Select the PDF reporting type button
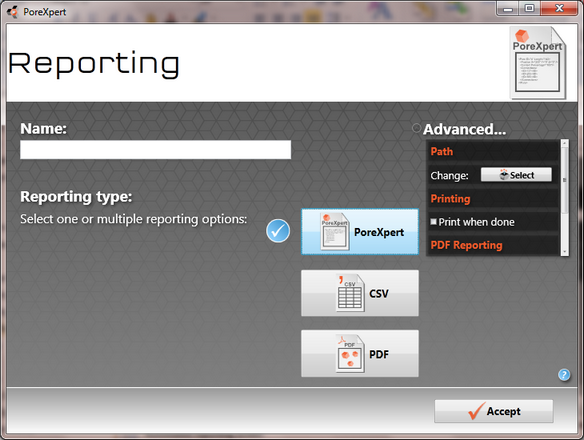The height and width of the screenshot is (440, 584). pos(360,354)
